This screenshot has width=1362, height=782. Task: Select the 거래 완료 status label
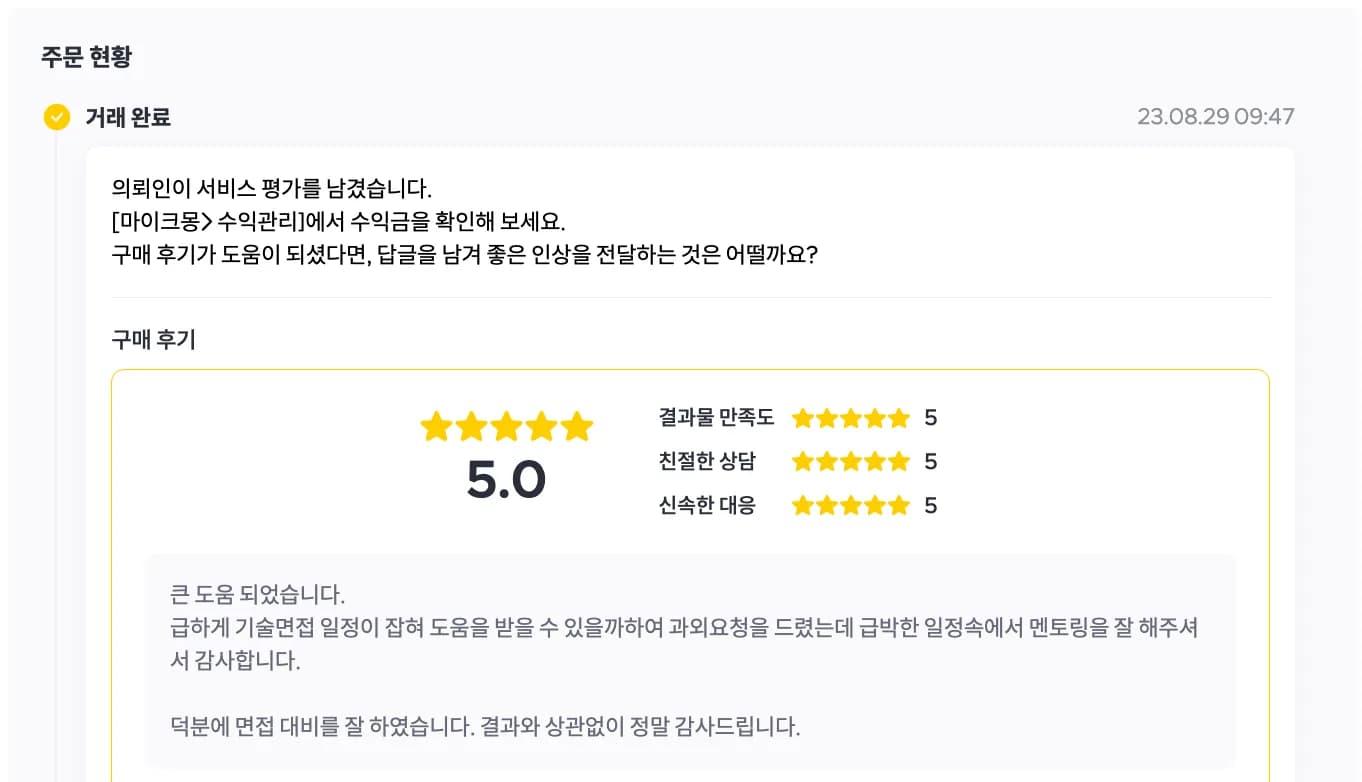[128, 117]
